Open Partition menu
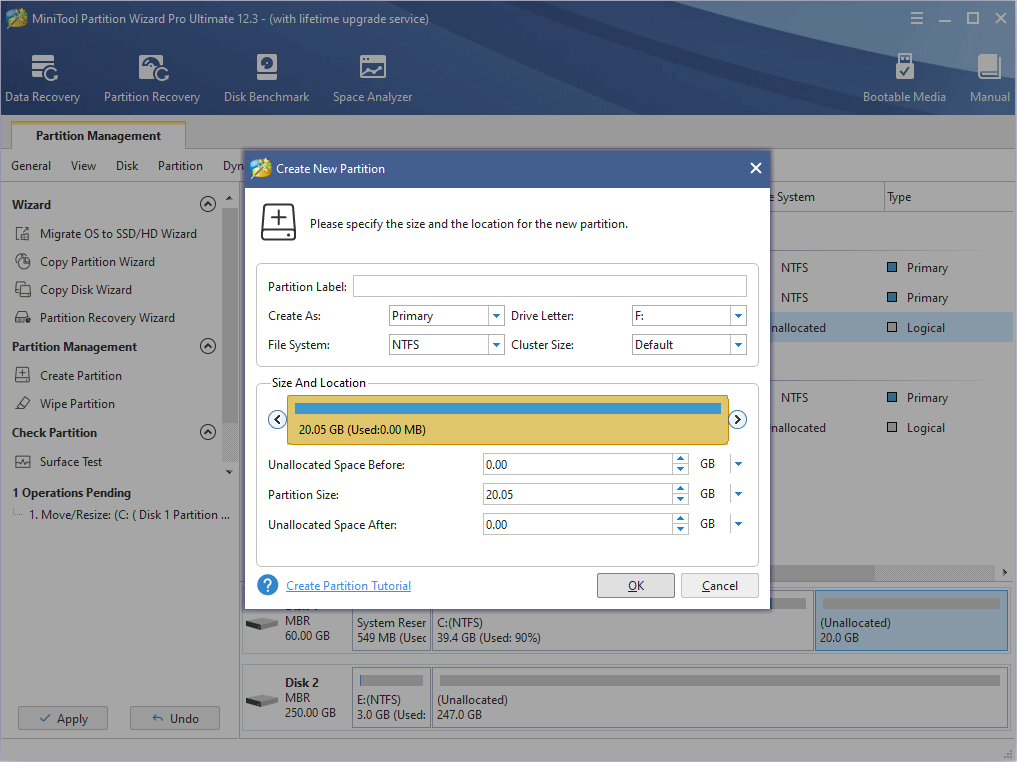Viewport: 1017px width, 762px height. point(180,166)
